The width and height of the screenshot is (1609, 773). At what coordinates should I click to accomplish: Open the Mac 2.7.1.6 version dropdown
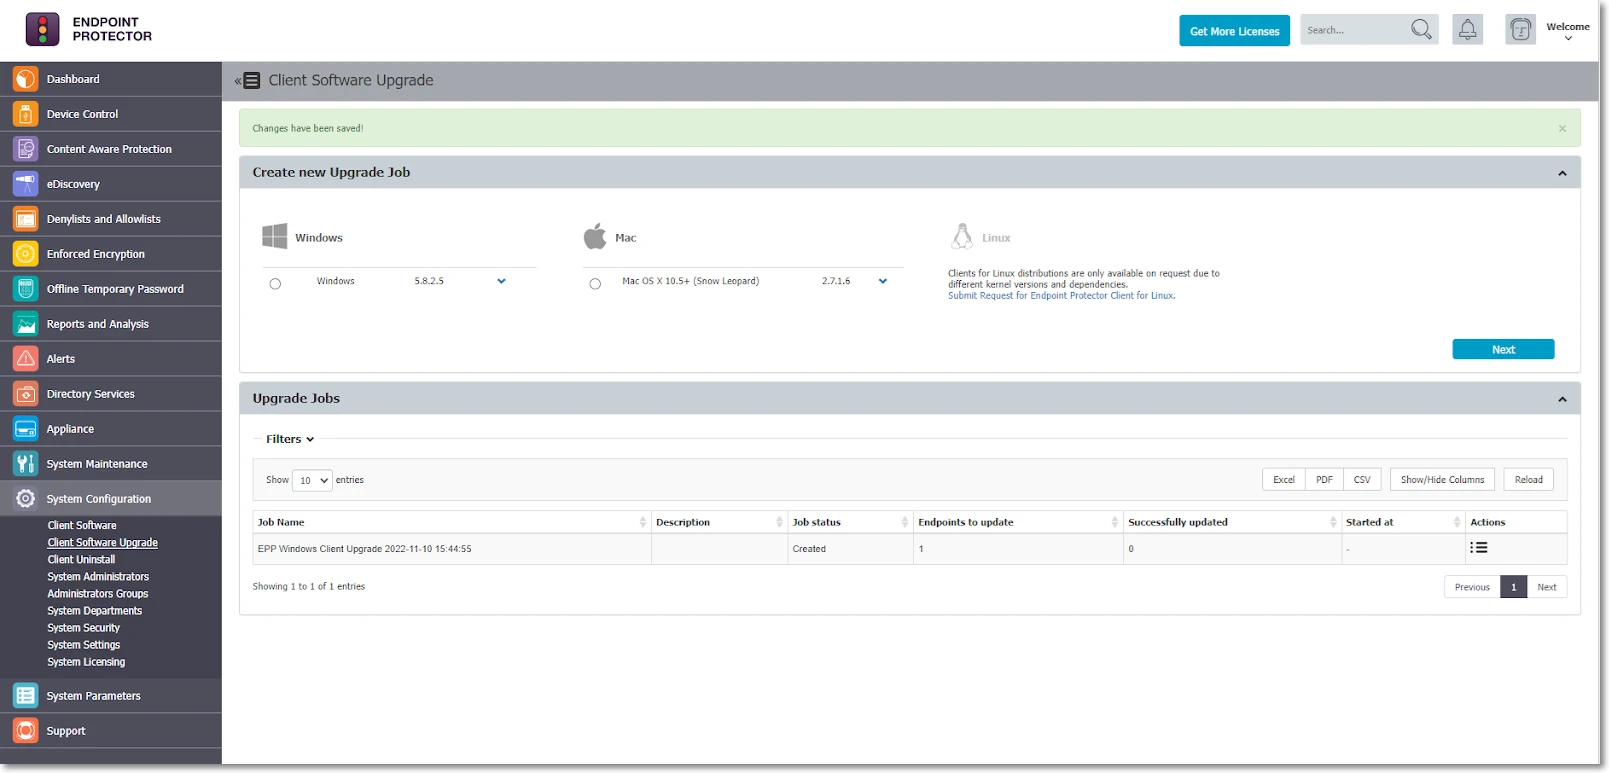883,281
